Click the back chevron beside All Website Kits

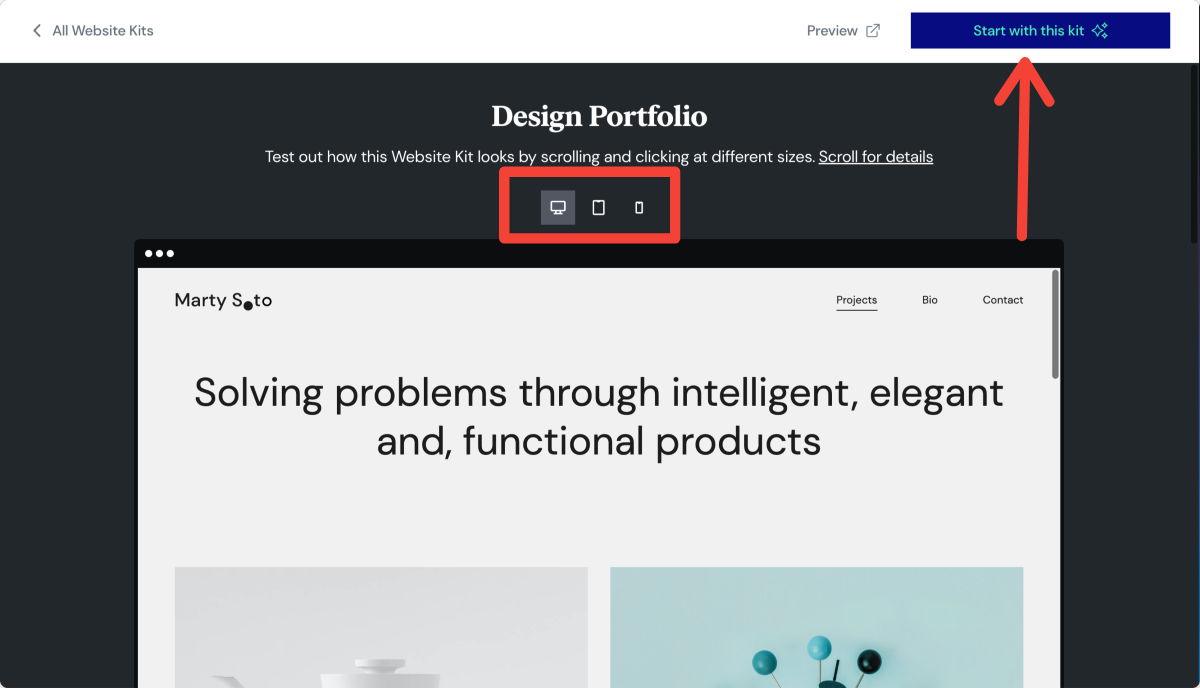[x=37, y=31]
